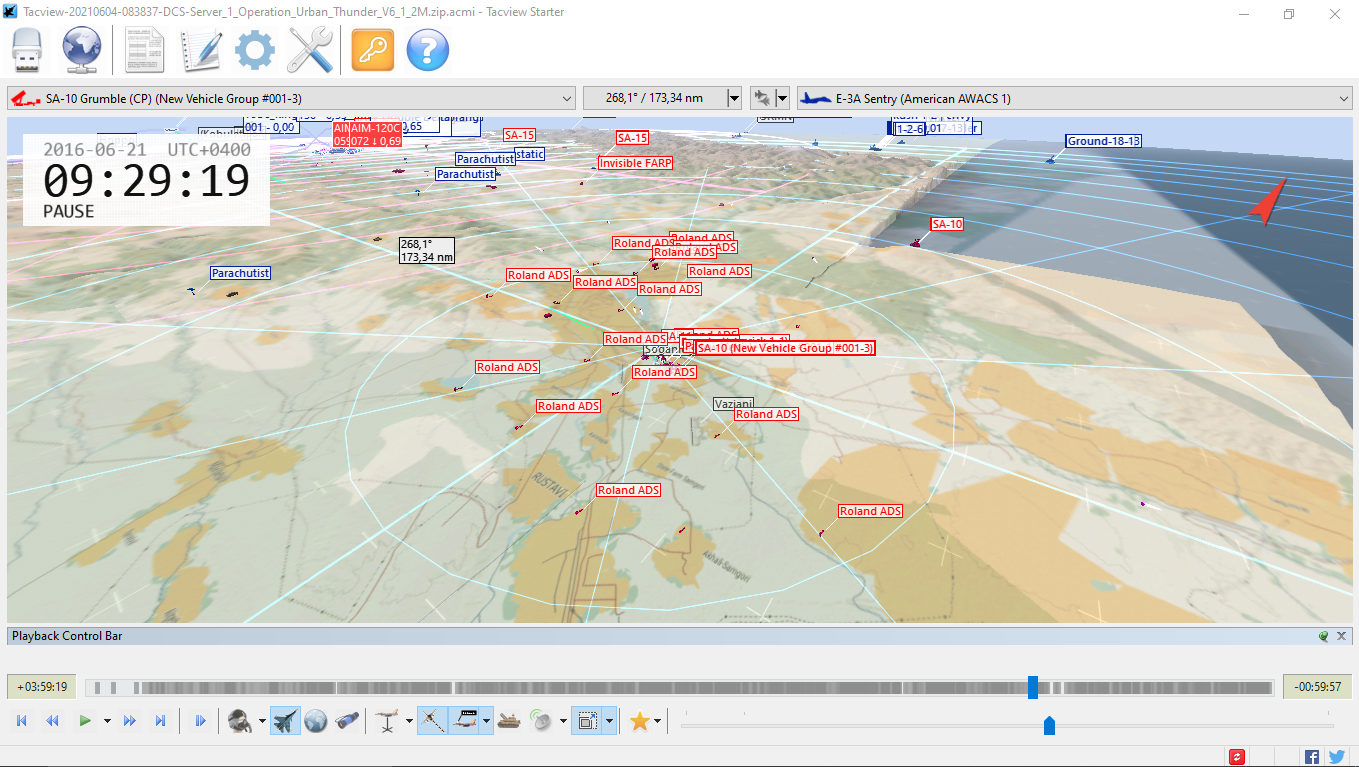The height and width of the screenshot is (767, 1359).
Task: Toggle the object trails missile icon
Action: [x=432, y=720]
